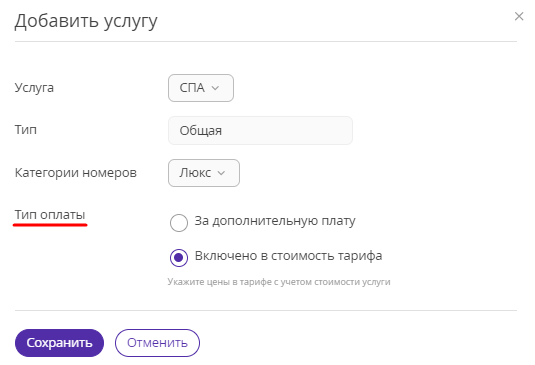The width and height of the screenshot is (535, 365).
Task: Cancel with the Отменить button
Action: 157,343
